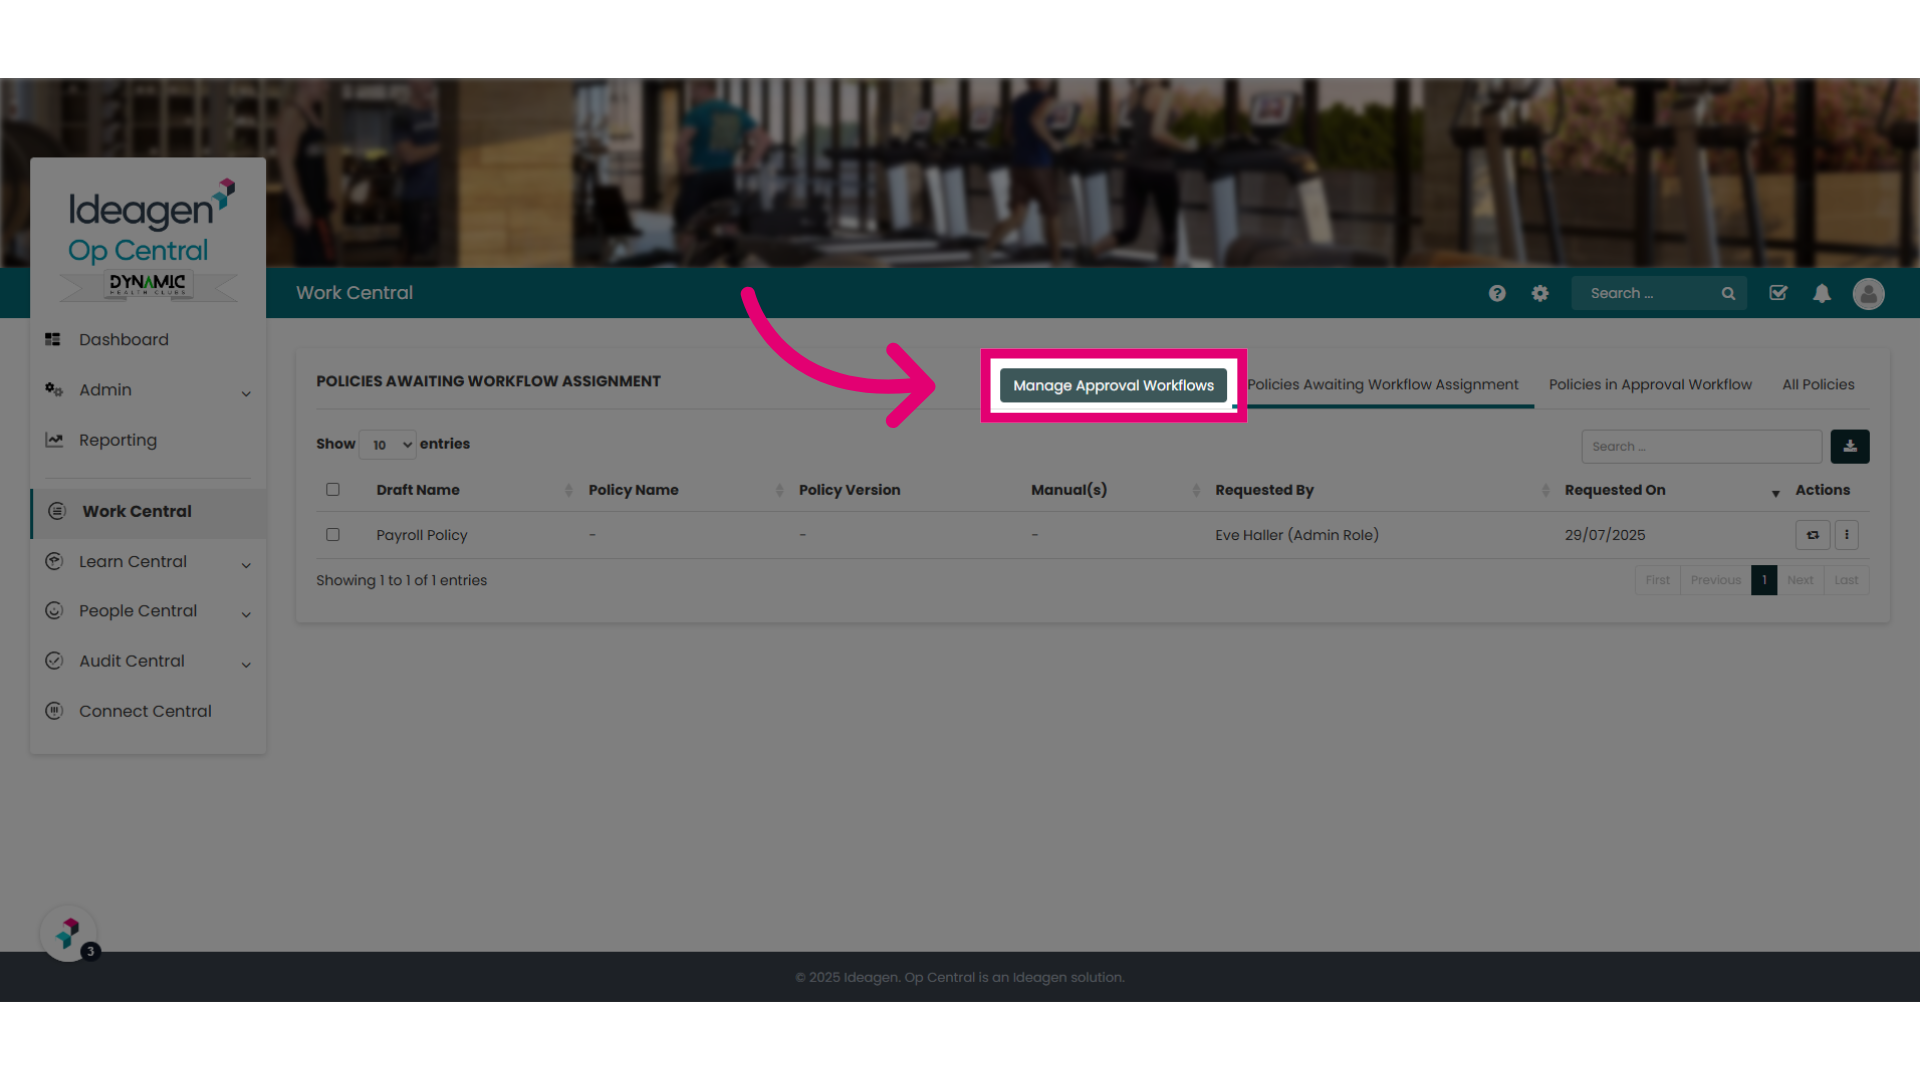1920x1080 pixels.
Task: Go to First page in pagination
Action: click(1657, 580)
